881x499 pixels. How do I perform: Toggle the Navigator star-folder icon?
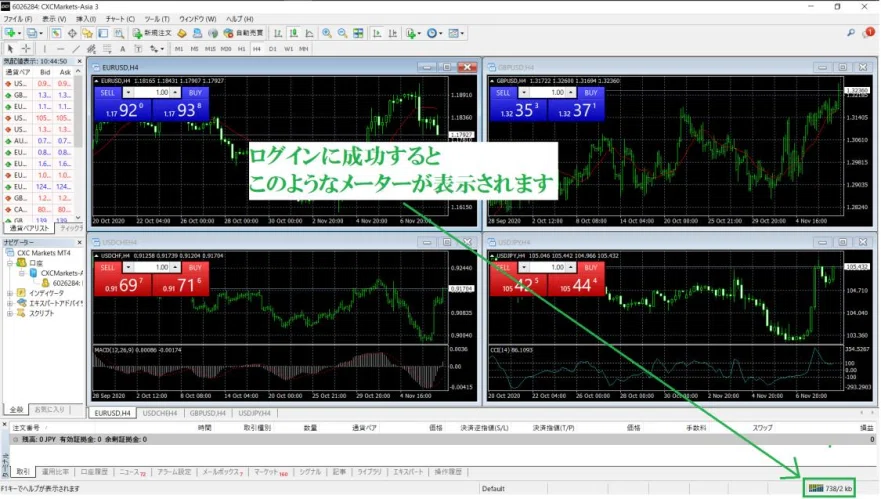87,33
